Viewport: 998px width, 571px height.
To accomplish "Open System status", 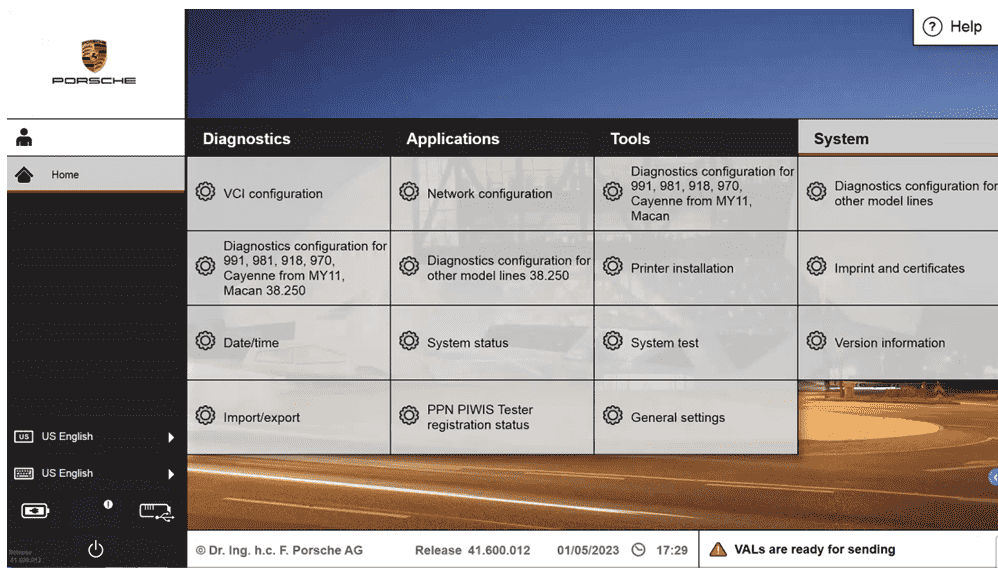I will click(492, 342).
